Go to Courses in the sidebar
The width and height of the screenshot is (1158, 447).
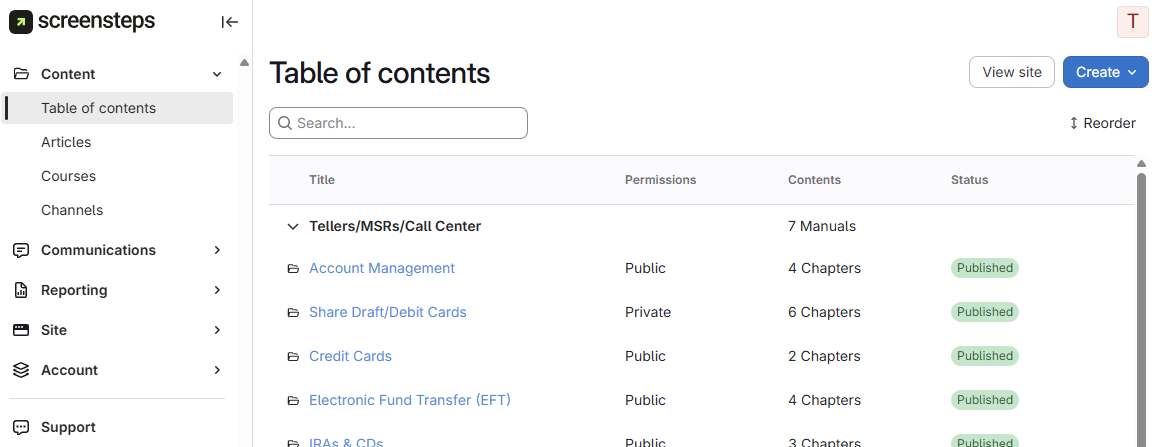(x=68, y=176)
